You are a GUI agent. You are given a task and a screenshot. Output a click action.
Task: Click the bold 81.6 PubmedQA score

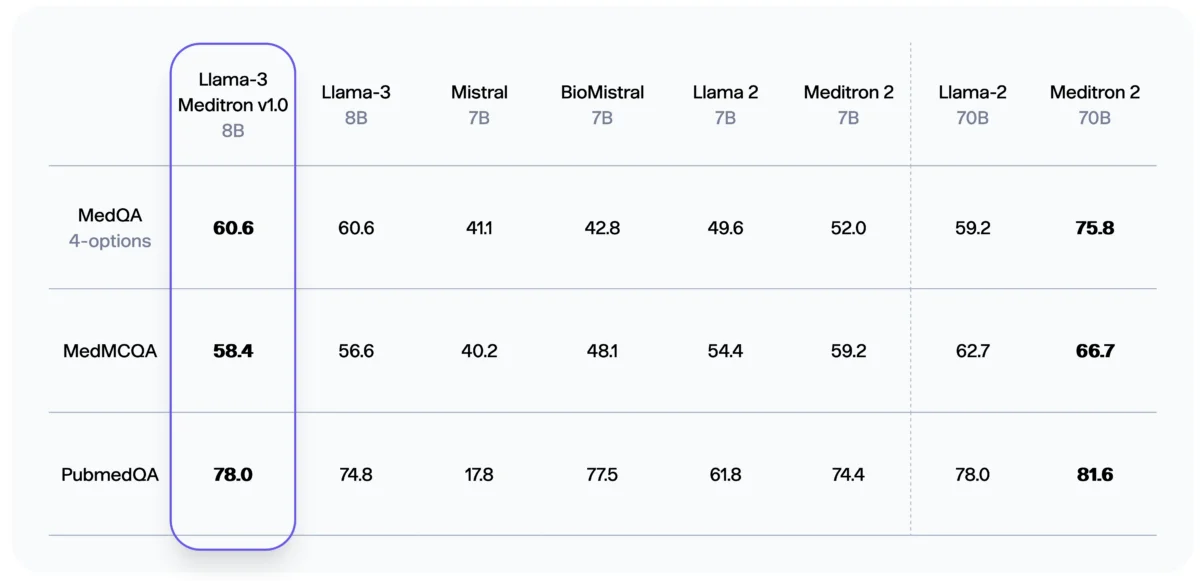(1095, 474)
